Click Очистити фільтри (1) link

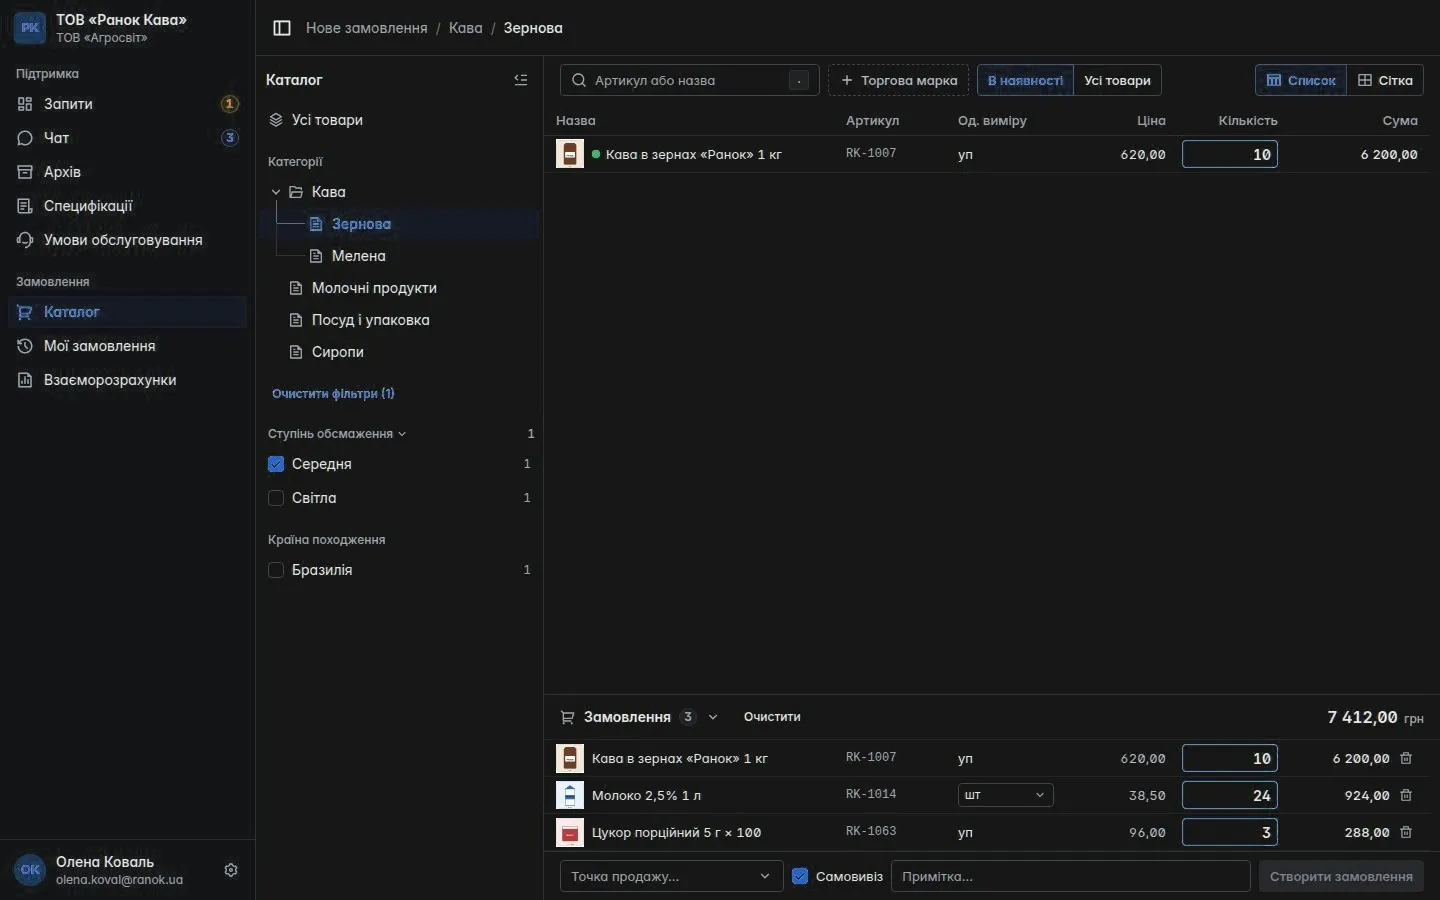click(333, 394)
